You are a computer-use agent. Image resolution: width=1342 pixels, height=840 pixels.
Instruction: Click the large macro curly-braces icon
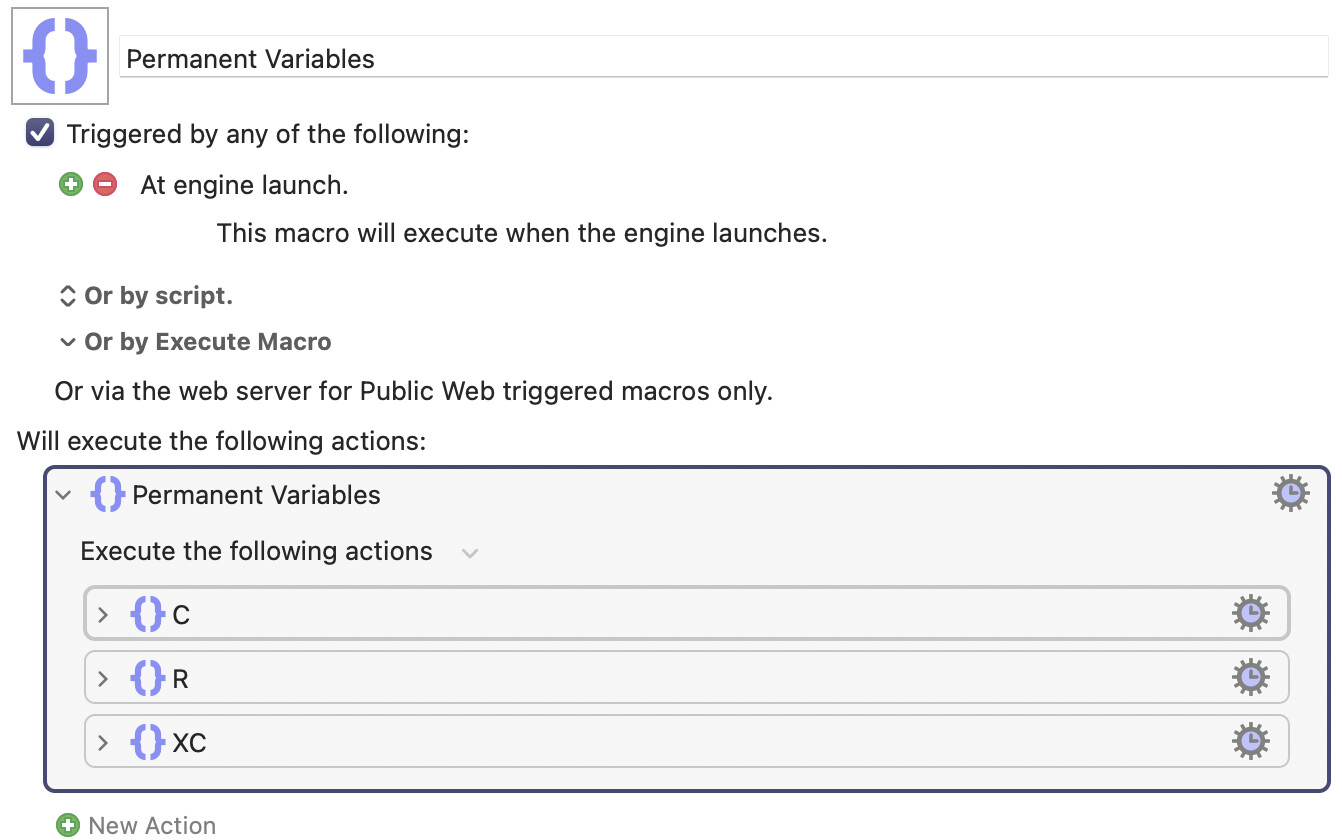pyautogui.click(x=60, y=55)
